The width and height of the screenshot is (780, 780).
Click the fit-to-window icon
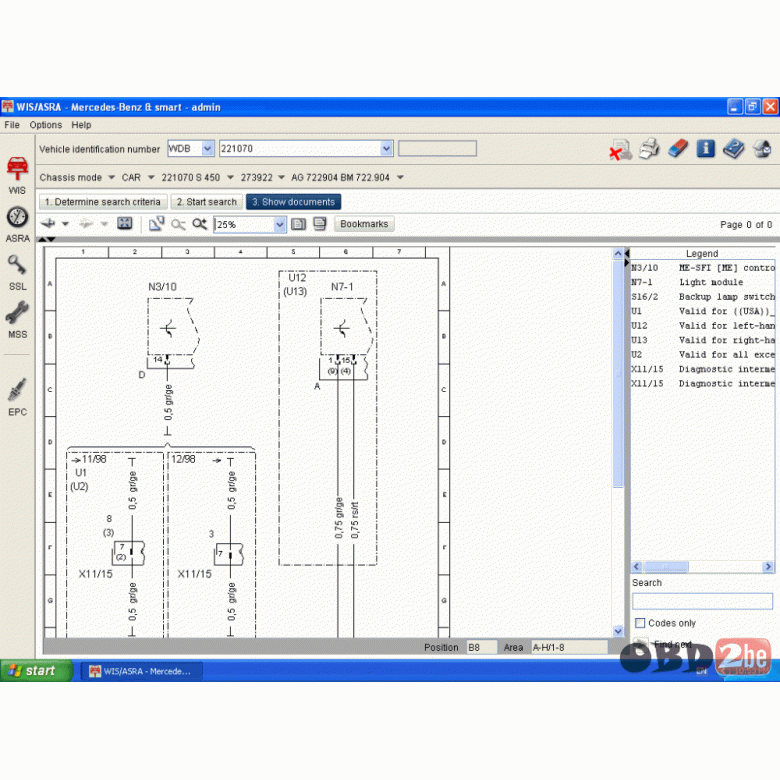pyautogui.click(x=124, y=223)
